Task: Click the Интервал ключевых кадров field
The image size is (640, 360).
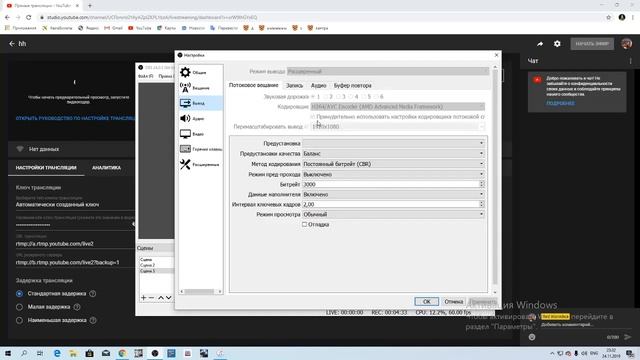Action: (391, 204)
